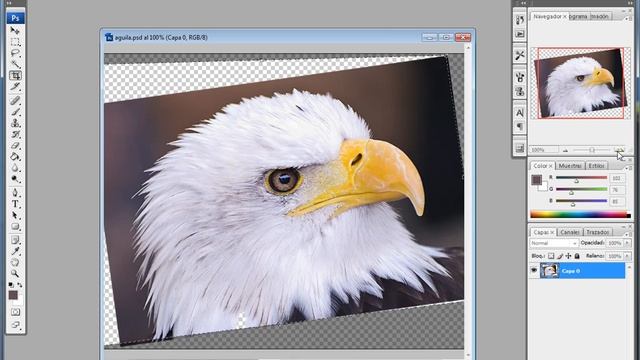Select the Blur tool

[x=16, y=168]
